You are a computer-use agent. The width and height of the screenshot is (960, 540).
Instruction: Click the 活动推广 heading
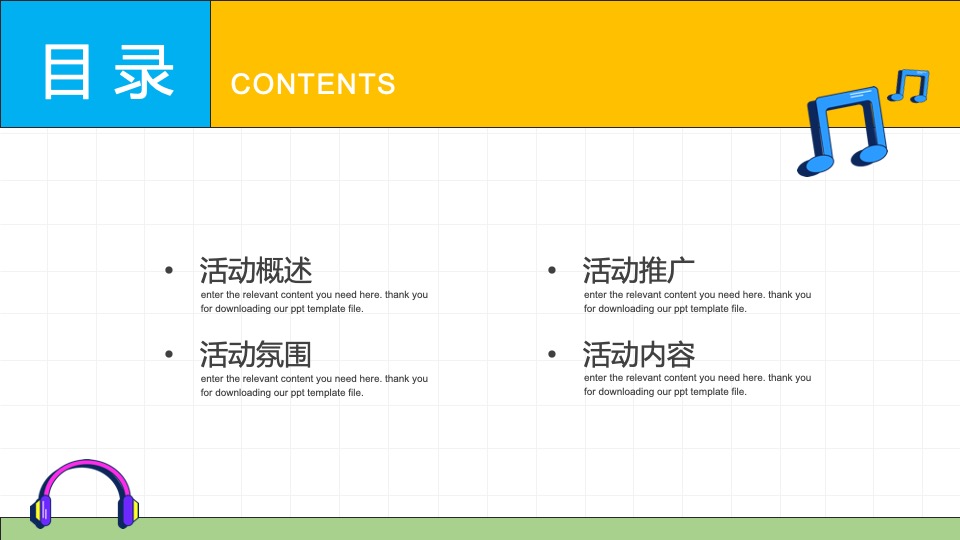pyautogui.click(x=639, y=270)
